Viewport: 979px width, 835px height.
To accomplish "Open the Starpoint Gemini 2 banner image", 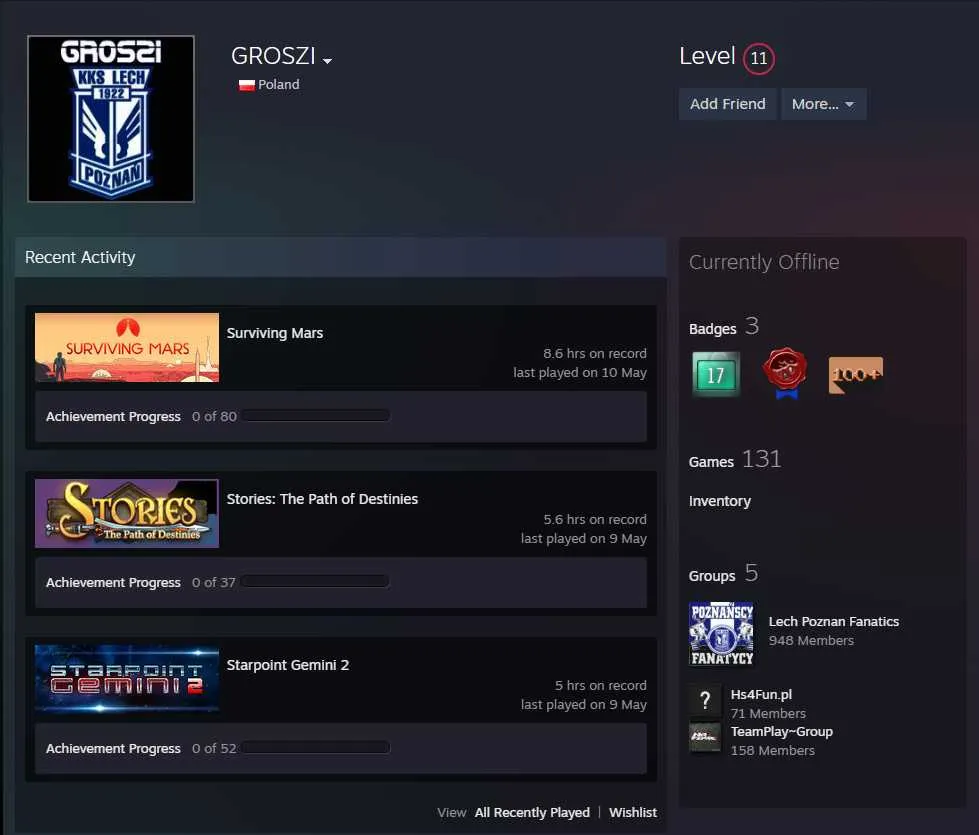I will (127, 679).
